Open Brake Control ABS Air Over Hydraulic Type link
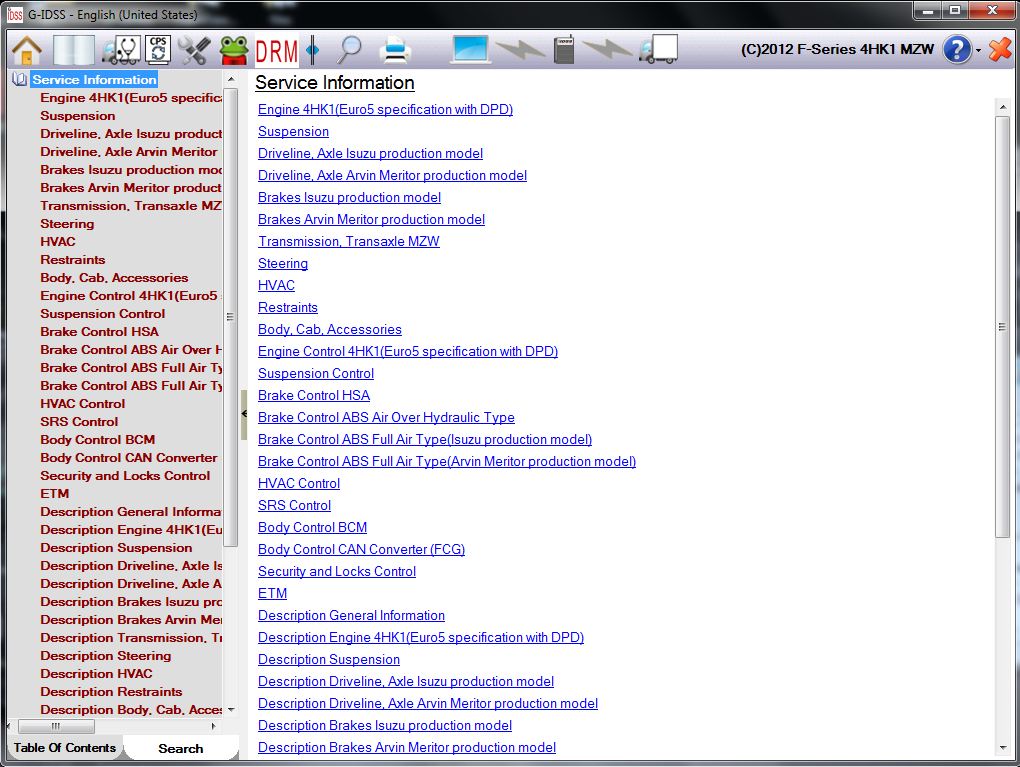 tap(386, 418)
